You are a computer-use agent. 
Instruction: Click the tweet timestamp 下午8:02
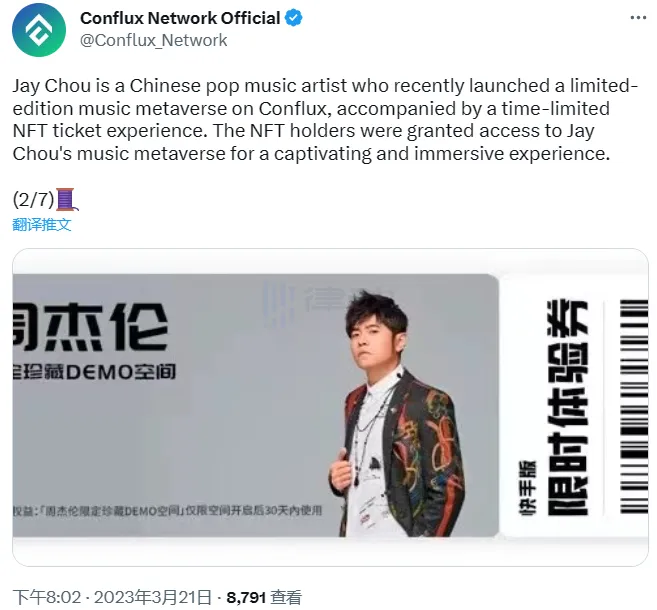[47, 597]
